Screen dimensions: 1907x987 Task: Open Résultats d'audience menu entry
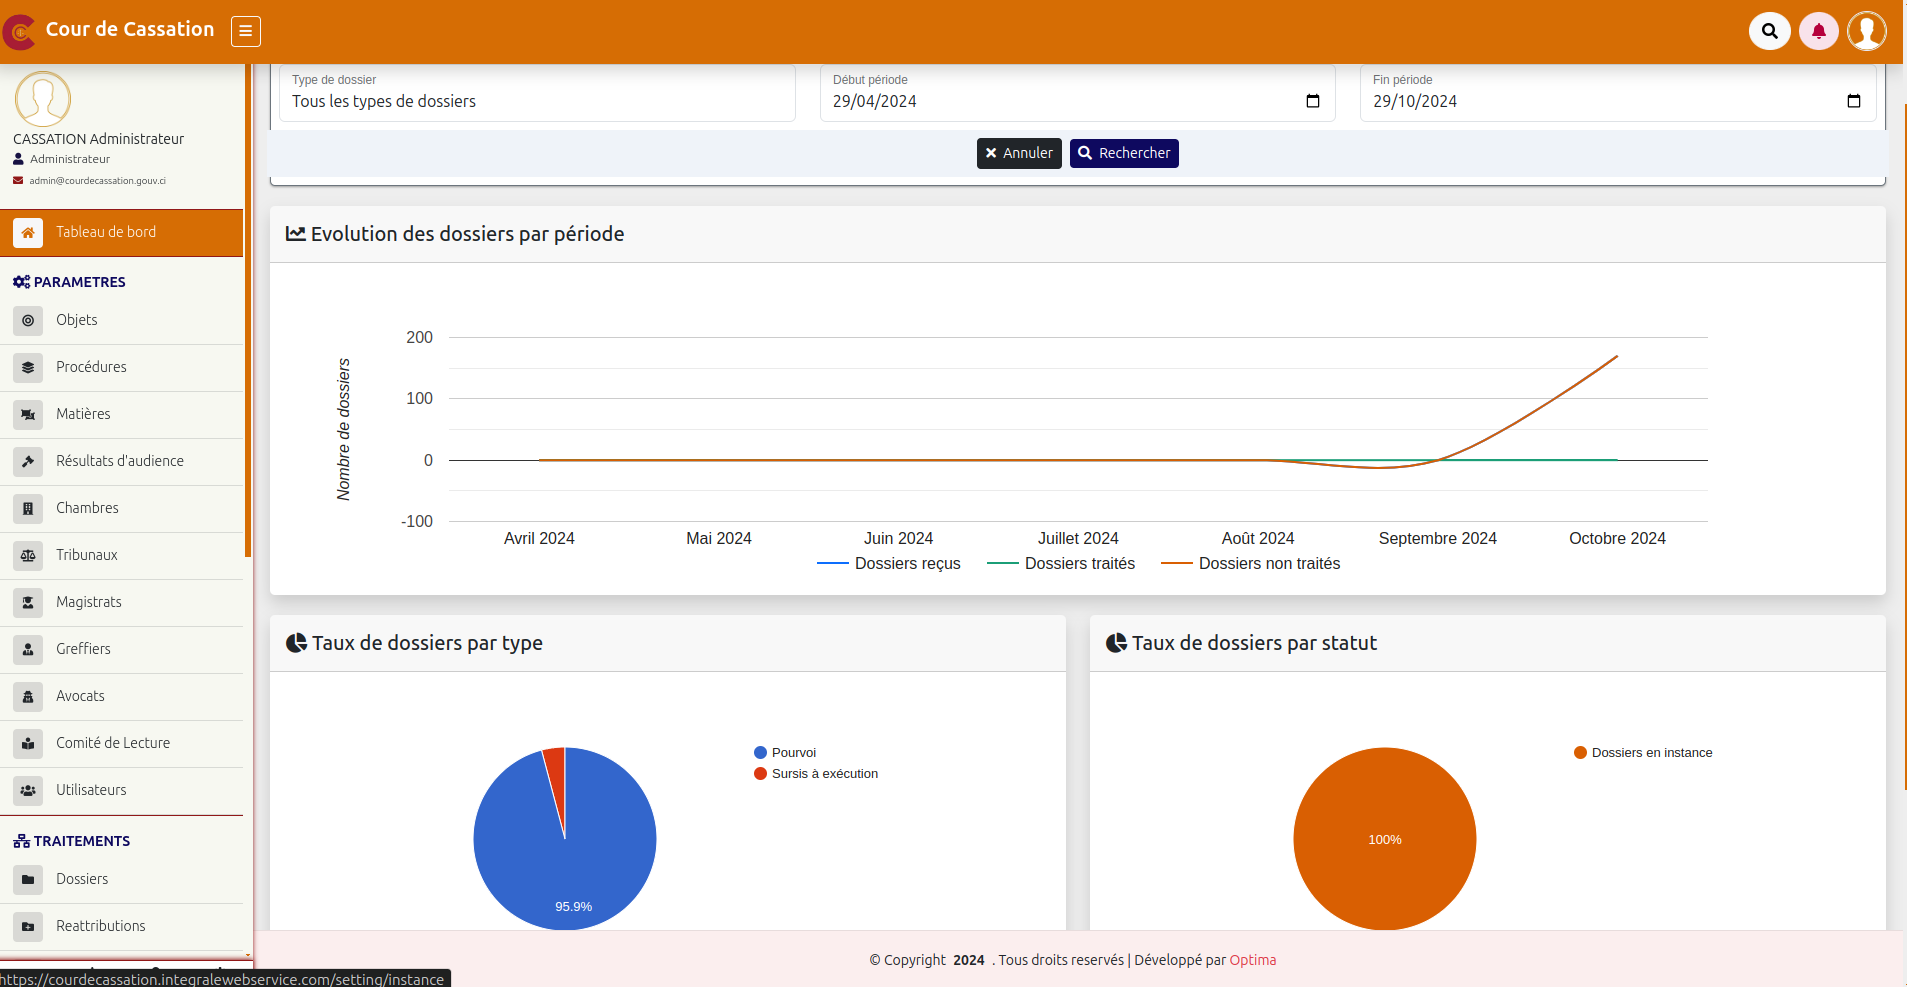click(121, 462)
